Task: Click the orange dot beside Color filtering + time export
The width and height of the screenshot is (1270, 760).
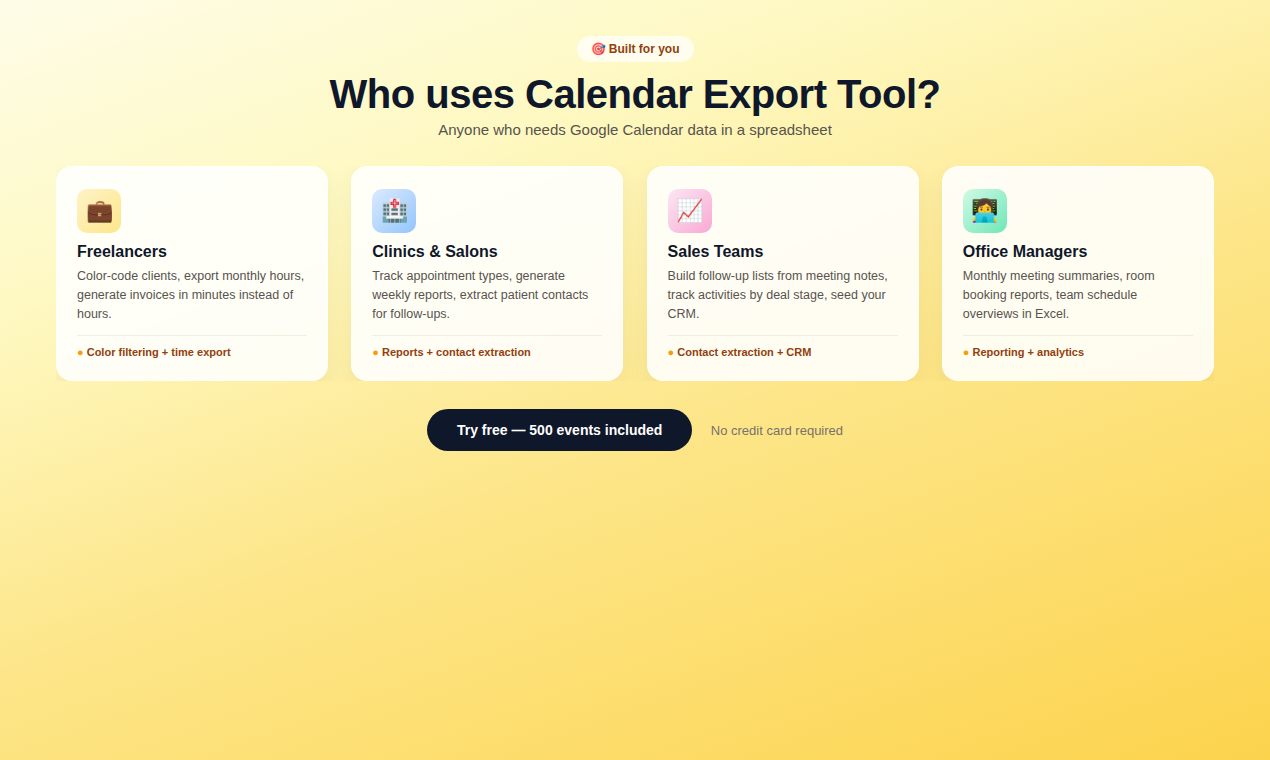Action: (79, 352)
